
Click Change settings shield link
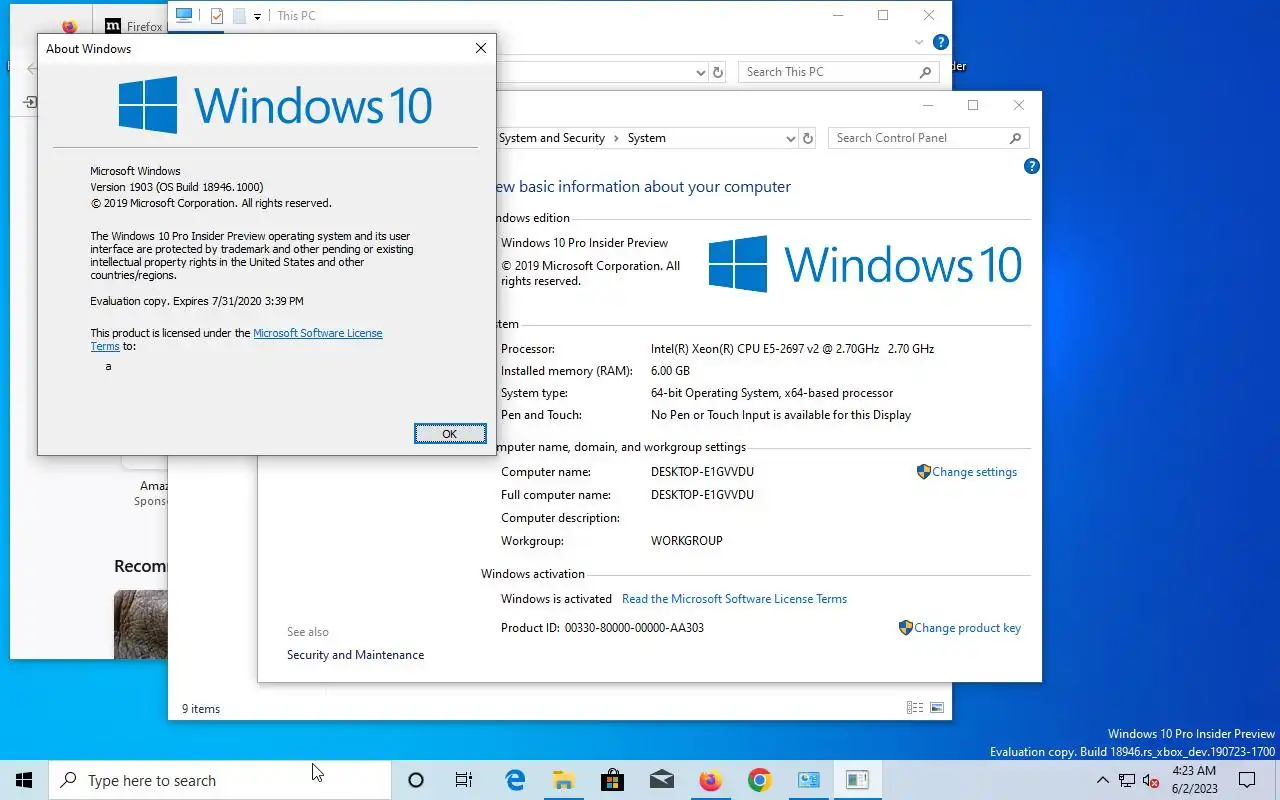(967, 472)
